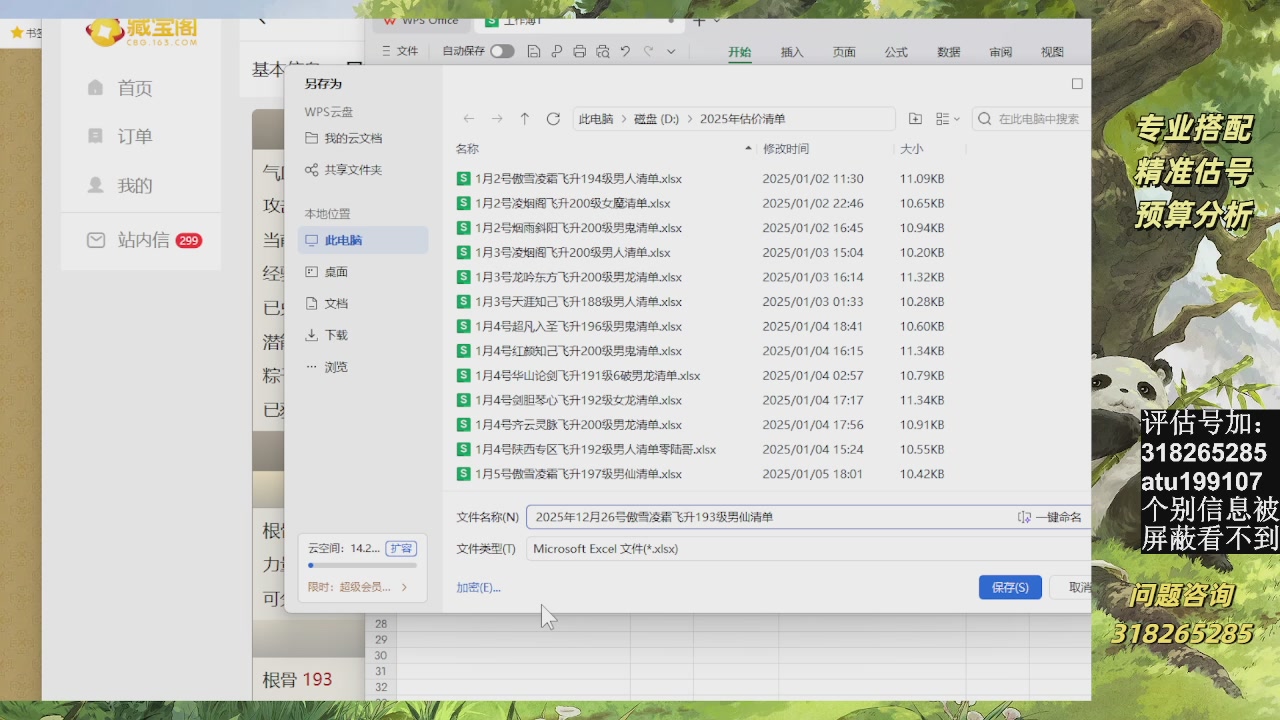The height and width of the screenshot is (720, 1280).
Task: Open the 文件 menu
Action: 410,51
